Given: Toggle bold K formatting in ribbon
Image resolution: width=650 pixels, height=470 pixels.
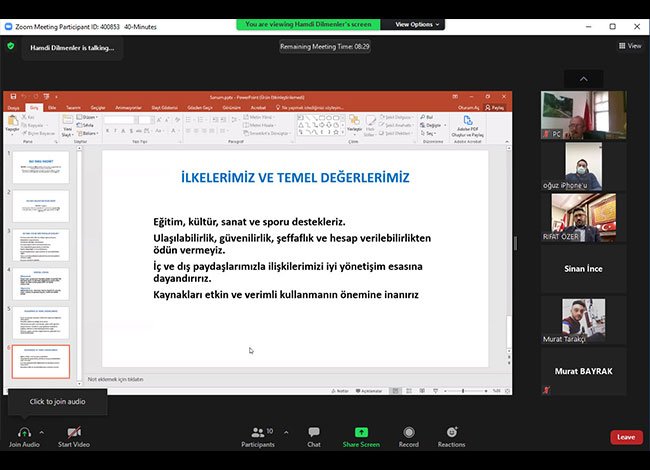Looking at the screenshot, I should pos(107,131).
